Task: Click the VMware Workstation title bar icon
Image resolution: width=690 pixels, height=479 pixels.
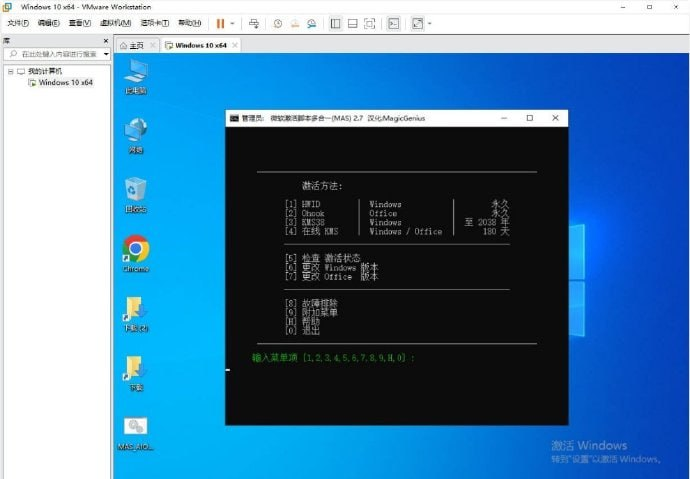Action: click(x=7, y=7)
